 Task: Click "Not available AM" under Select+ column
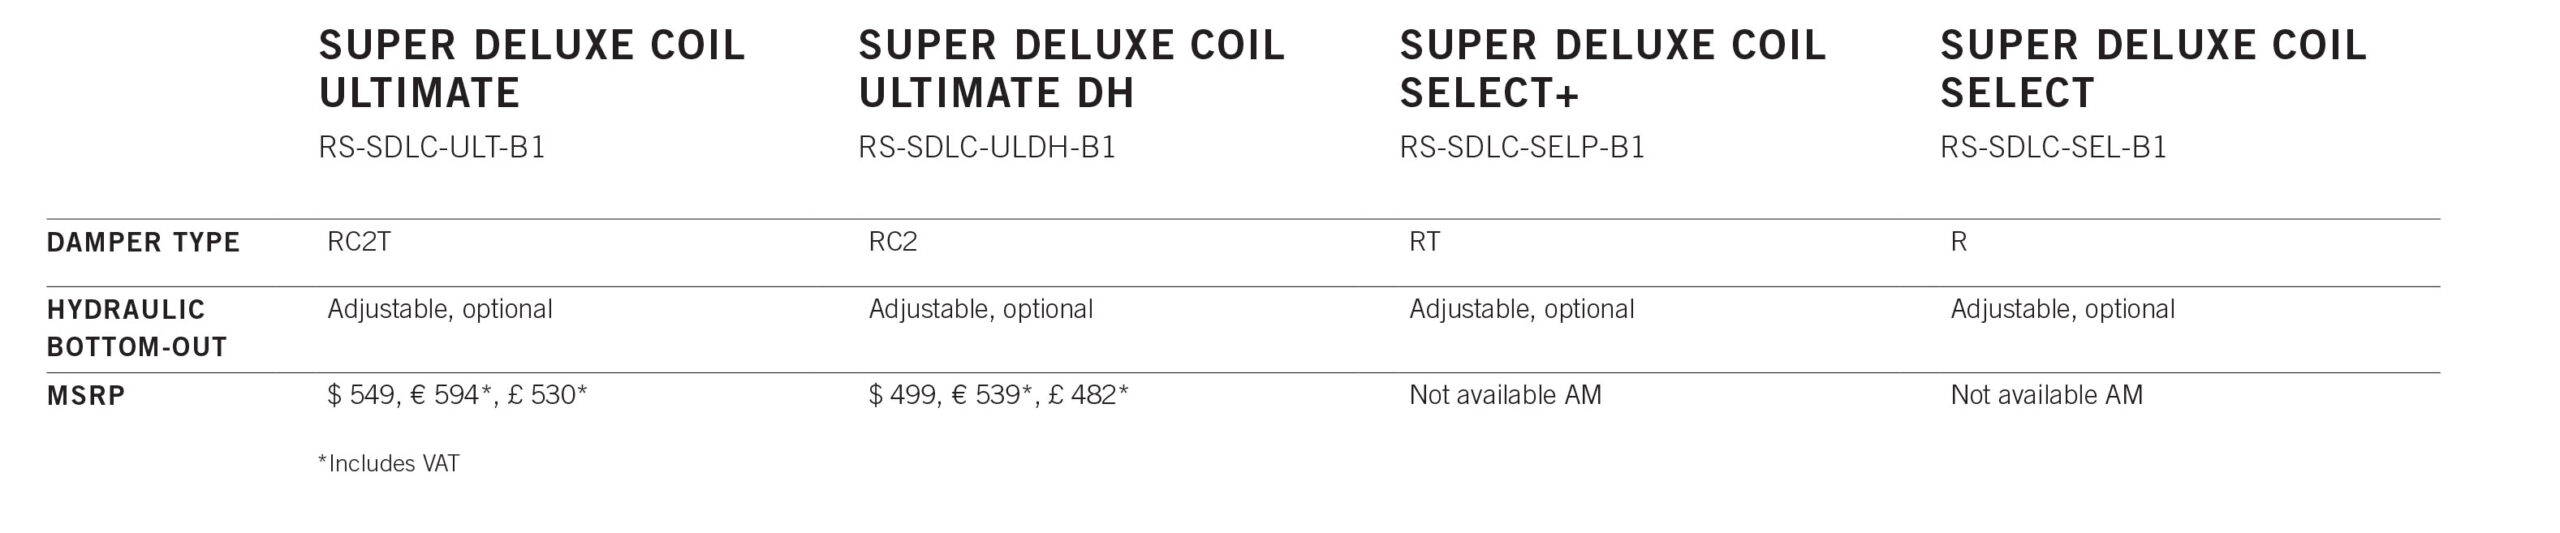pyautogui.click(x=1505, y=395)
